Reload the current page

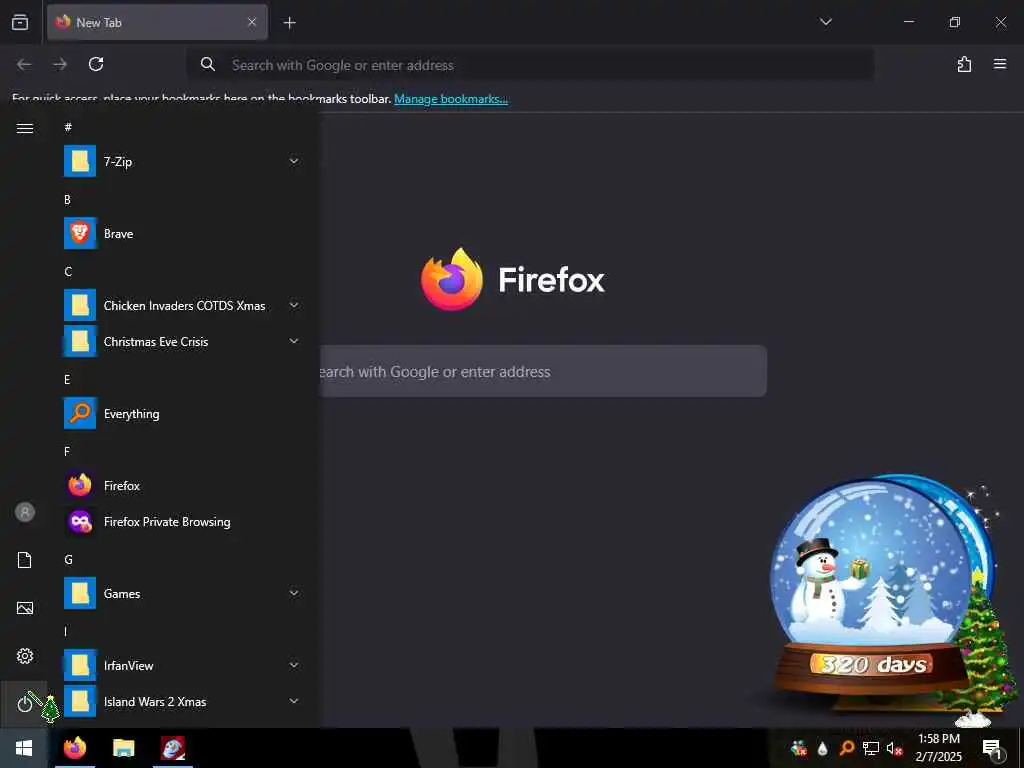[96, 64]
